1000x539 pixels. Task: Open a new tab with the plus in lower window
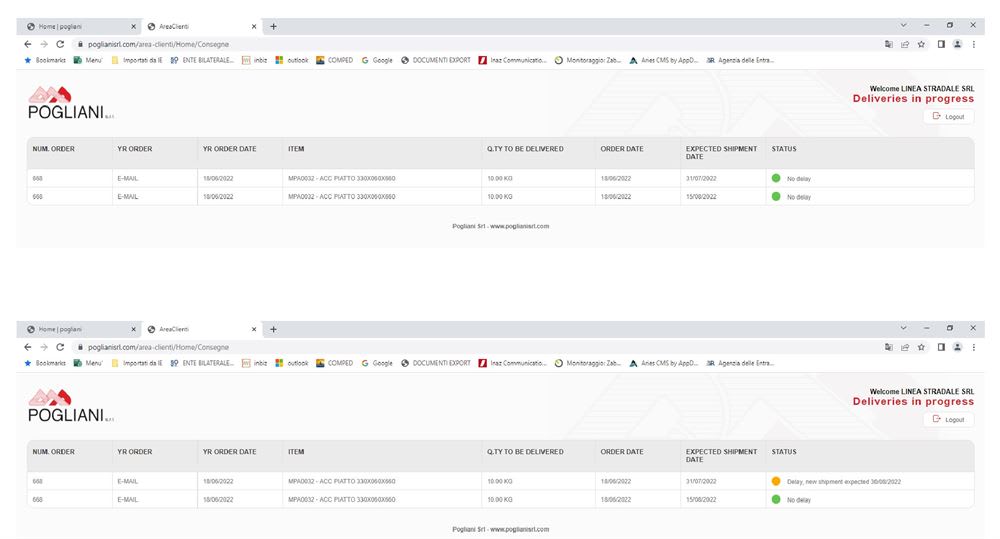[x=274, y=329]
